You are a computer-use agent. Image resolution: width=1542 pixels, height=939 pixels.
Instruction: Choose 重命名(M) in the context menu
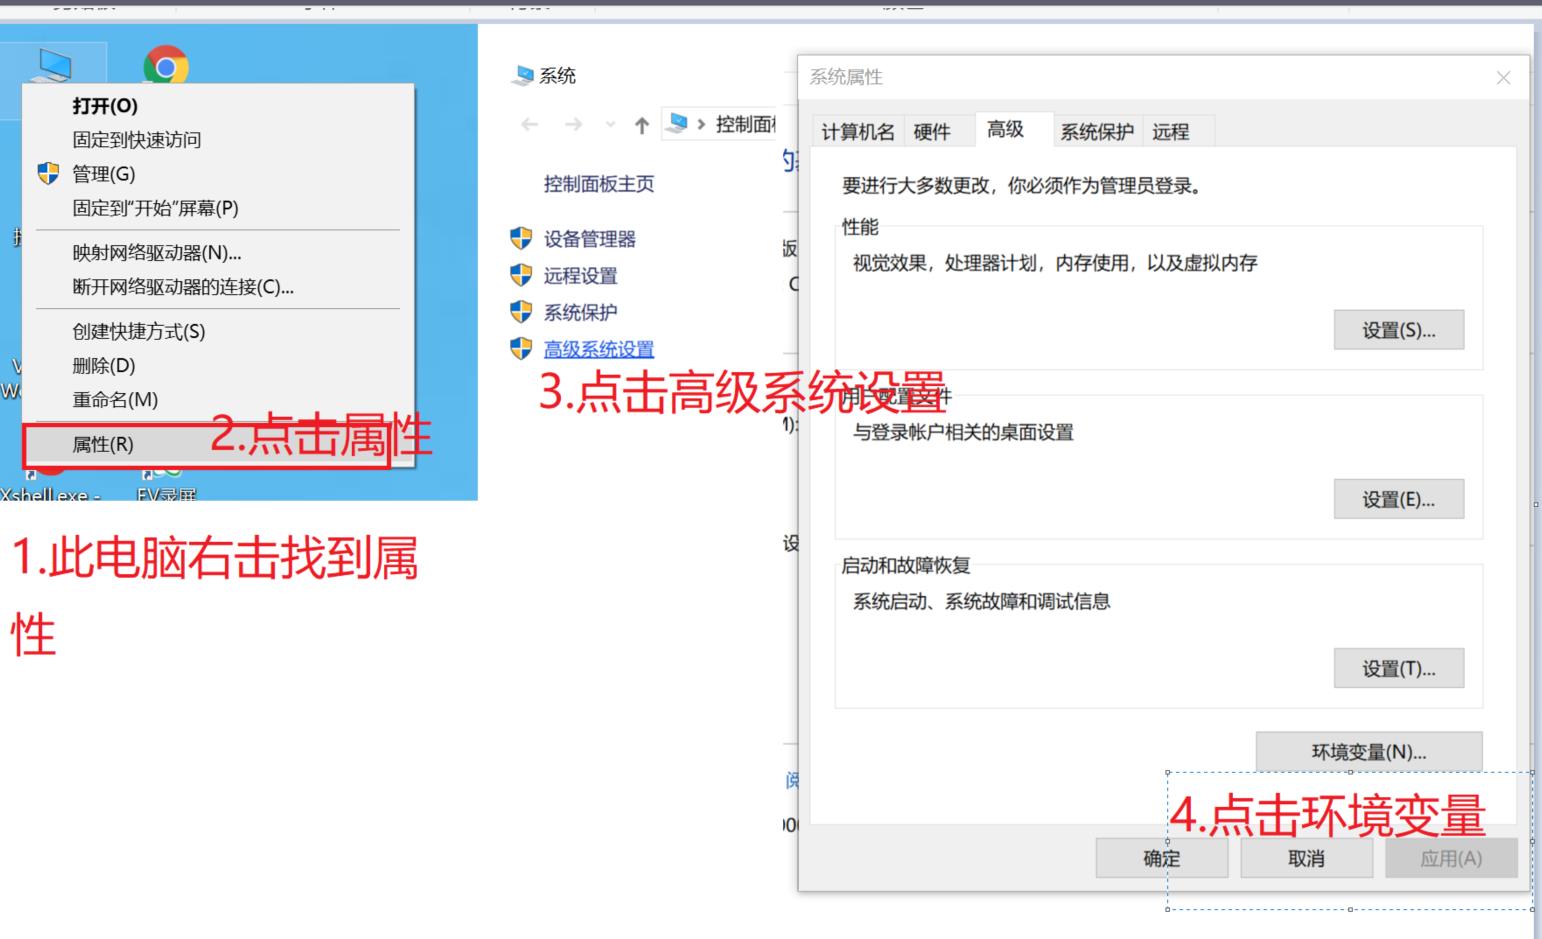[217, 400]
